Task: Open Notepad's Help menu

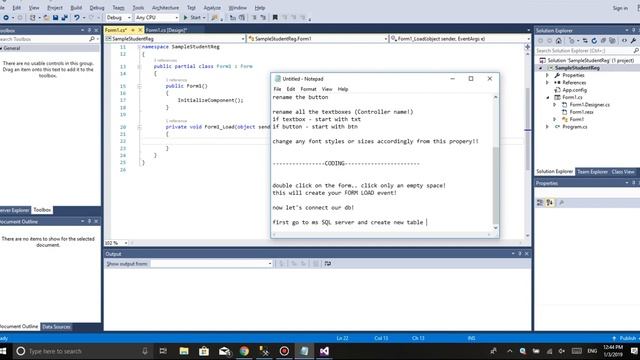Action: tap(343, 89)
